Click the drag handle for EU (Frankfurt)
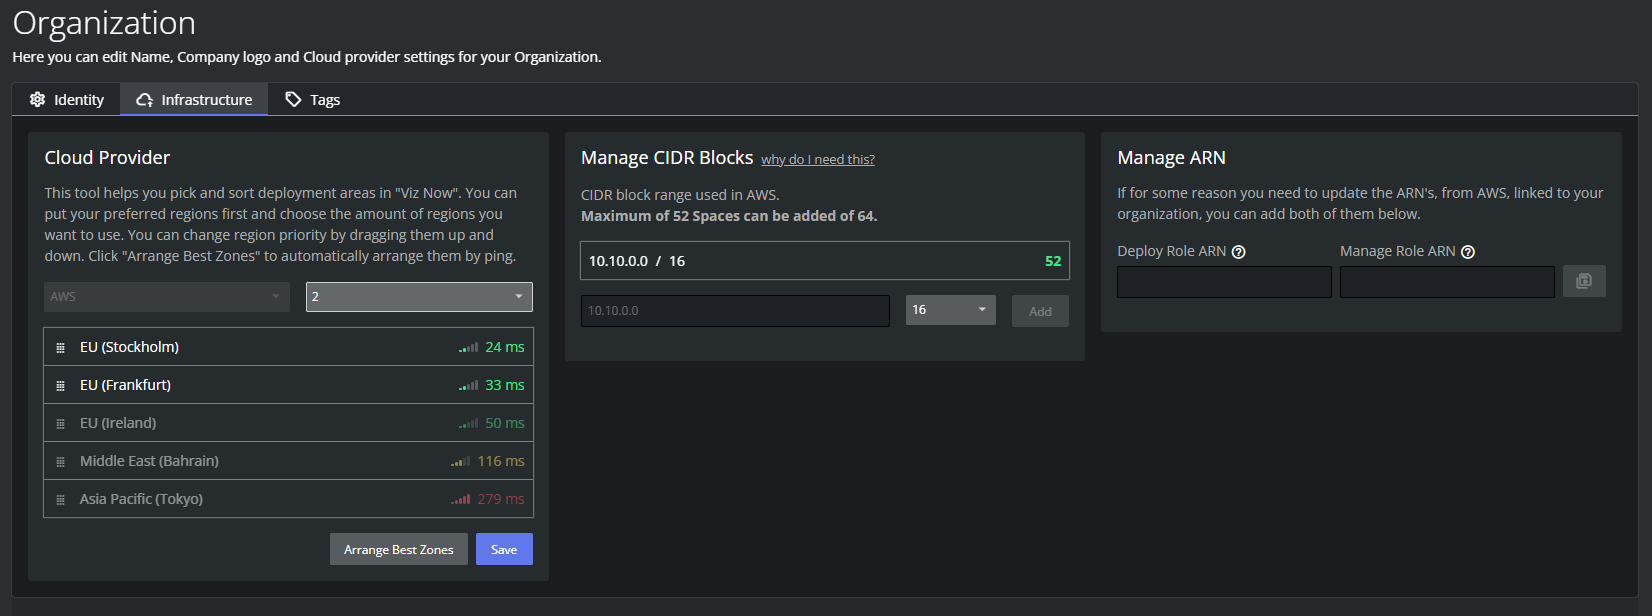The image size is (1652, 616). [x=60, y=386]
